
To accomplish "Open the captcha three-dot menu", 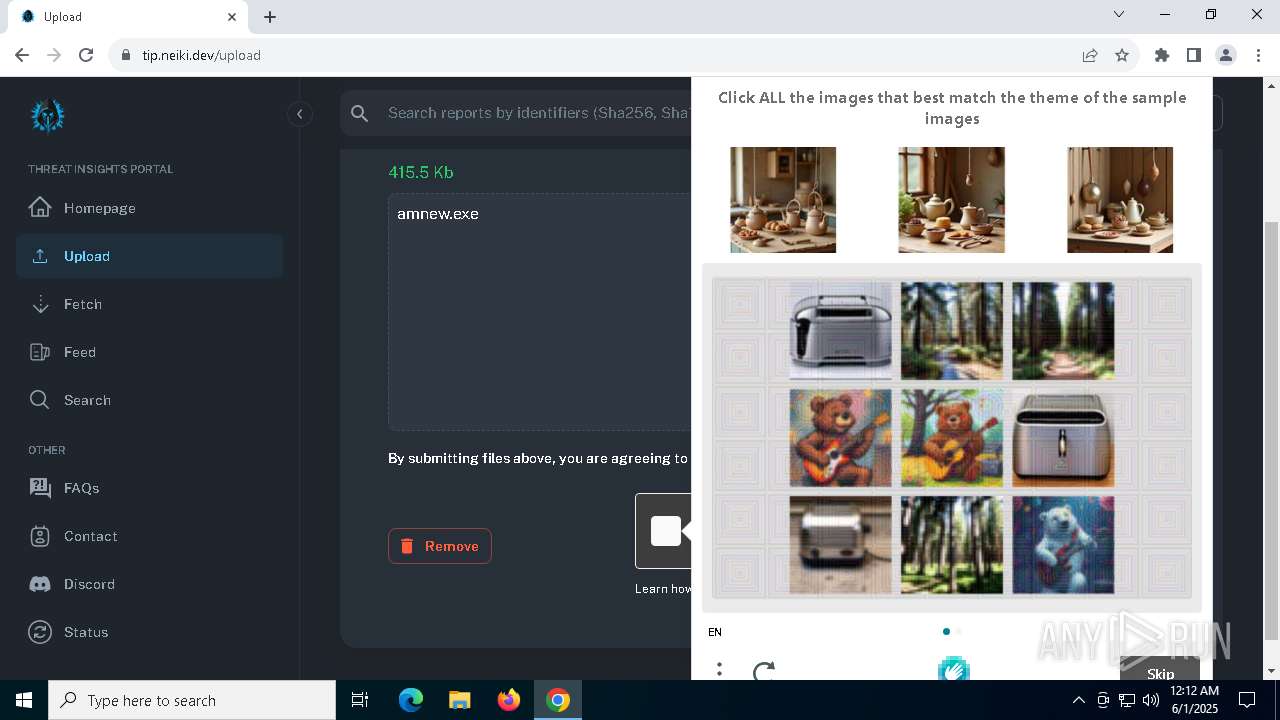I will (719, 670).
